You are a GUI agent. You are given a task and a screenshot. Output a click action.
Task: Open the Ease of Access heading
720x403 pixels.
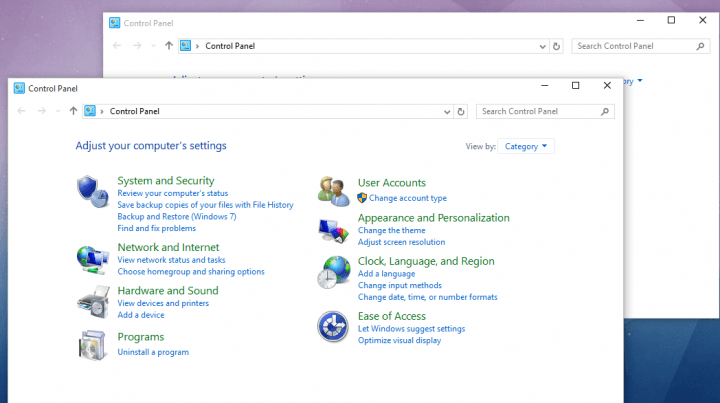392,316
